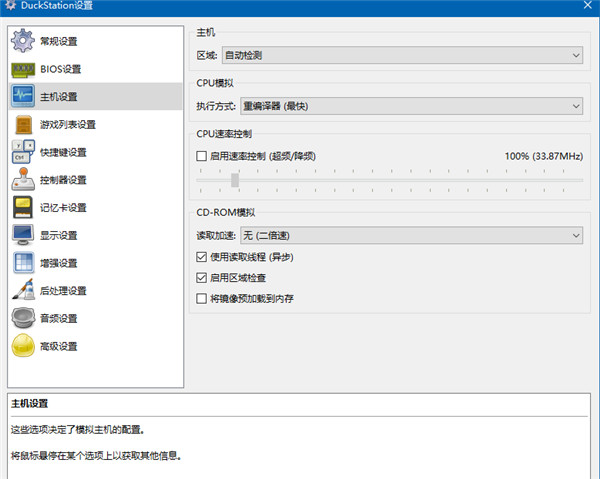Enable 启用速率控制 (超频/降频) checkbox

point(202,156)
